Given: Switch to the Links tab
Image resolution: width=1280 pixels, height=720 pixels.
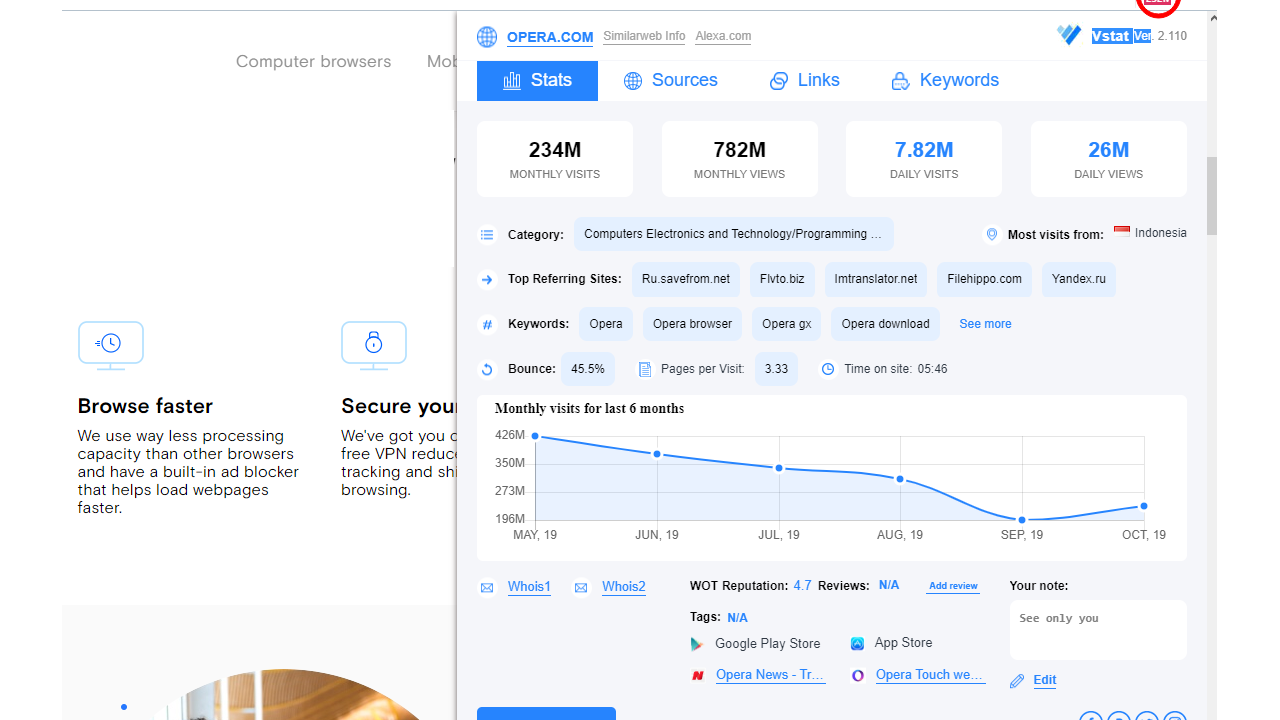Looking at the screenshot, I should [x=804, y=81].
